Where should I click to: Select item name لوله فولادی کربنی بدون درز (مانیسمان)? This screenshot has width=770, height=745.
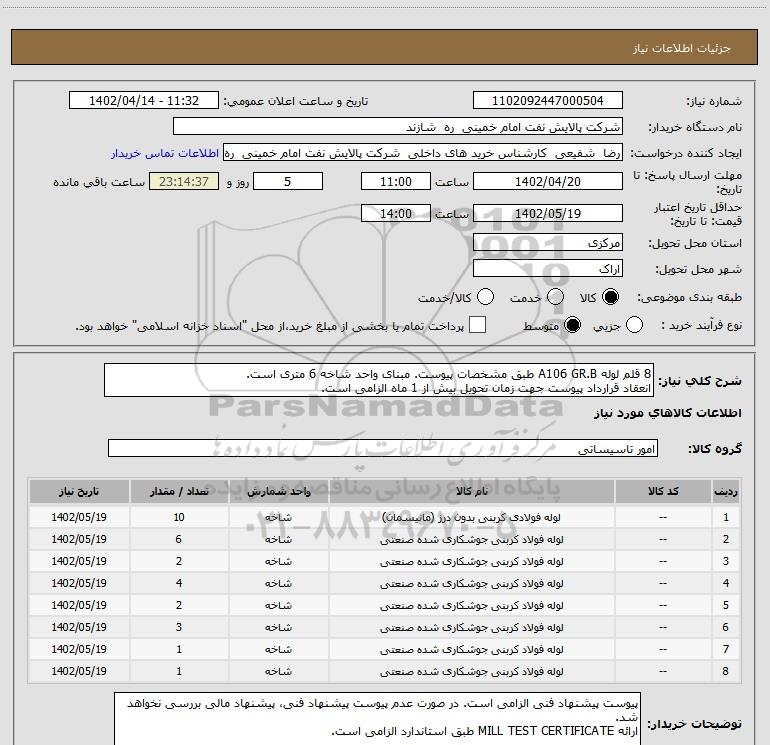pos(471,517)
